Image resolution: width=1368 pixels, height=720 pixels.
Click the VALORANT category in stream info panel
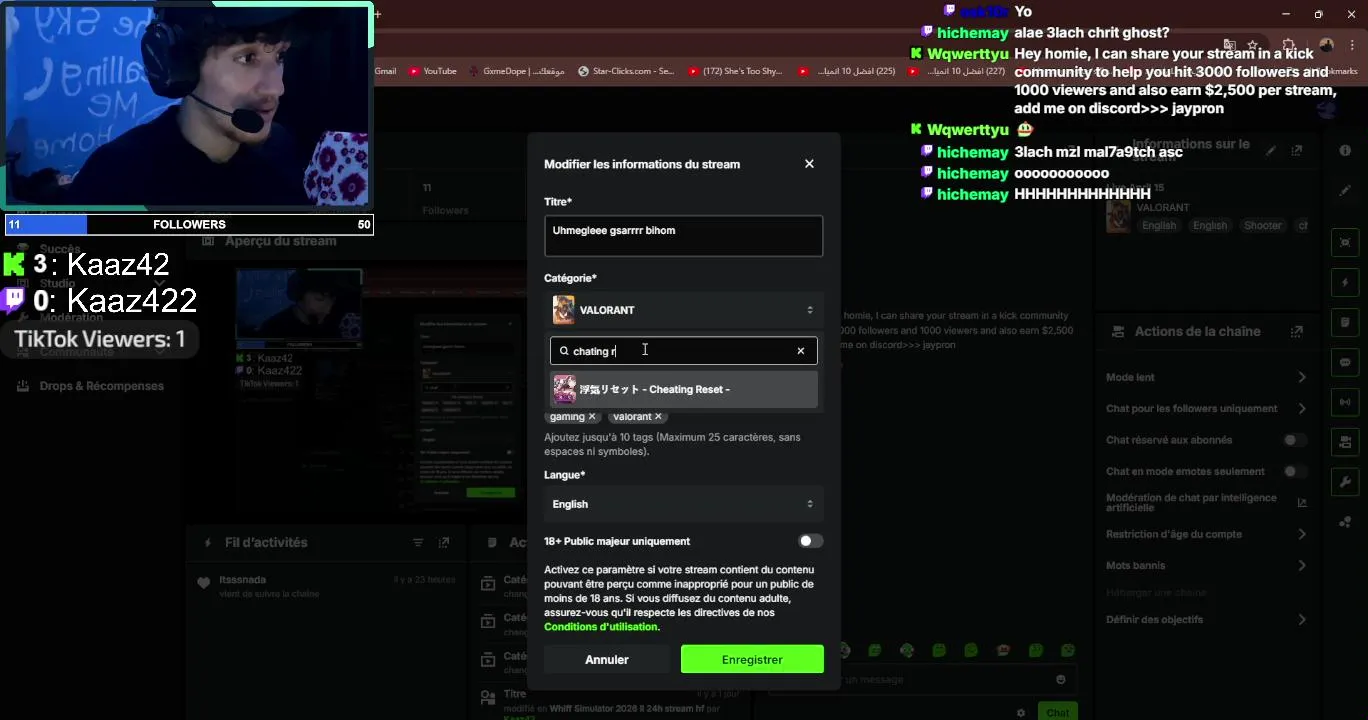[1163, 207]
